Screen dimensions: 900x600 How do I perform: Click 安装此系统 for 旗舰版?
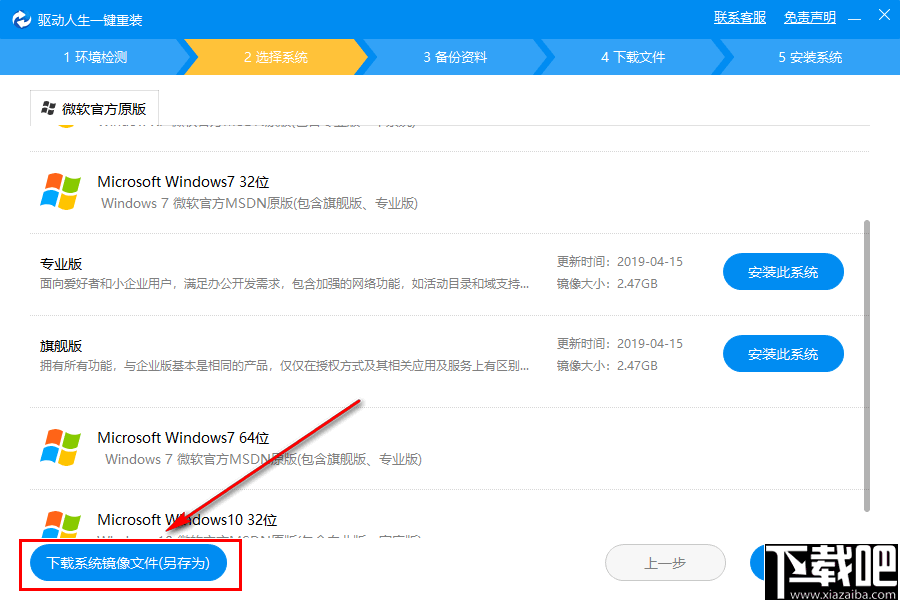click(783, 353)
